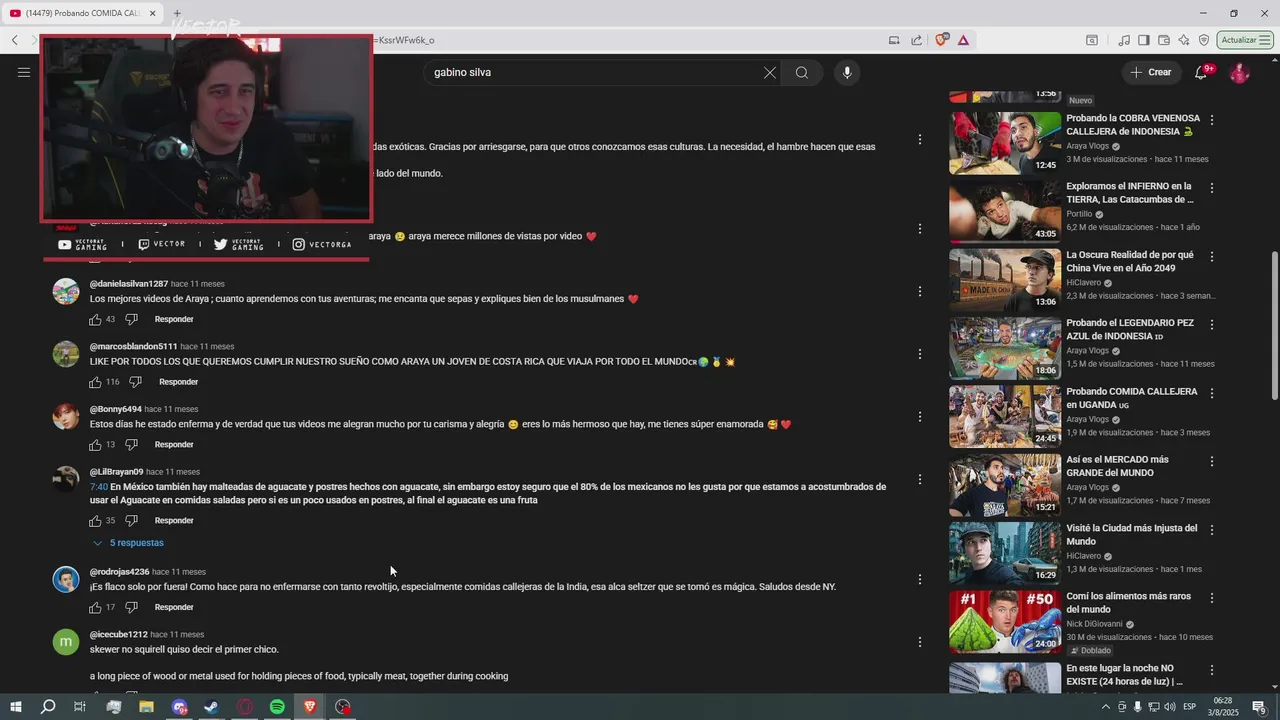Select the Probando COMIDA CALLEJERA browser tab
Image resolution: width=1280 pixels, height=720 pixels.
(81, 13)
